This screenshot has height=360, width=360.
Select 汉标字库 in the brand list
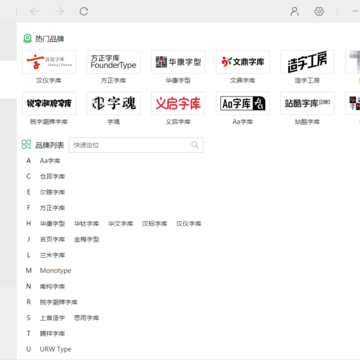[154, 224]
